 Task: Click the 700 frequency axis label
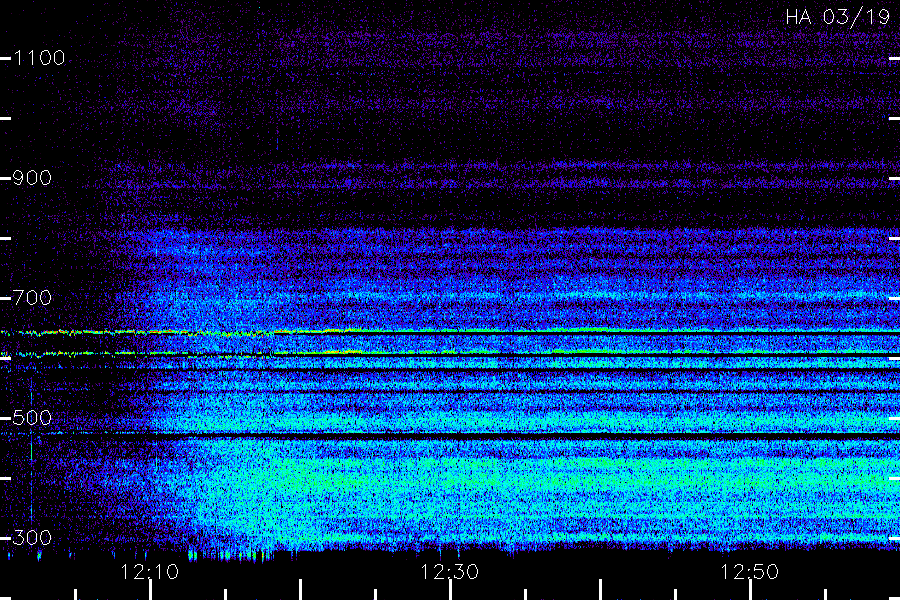point(32,298)
